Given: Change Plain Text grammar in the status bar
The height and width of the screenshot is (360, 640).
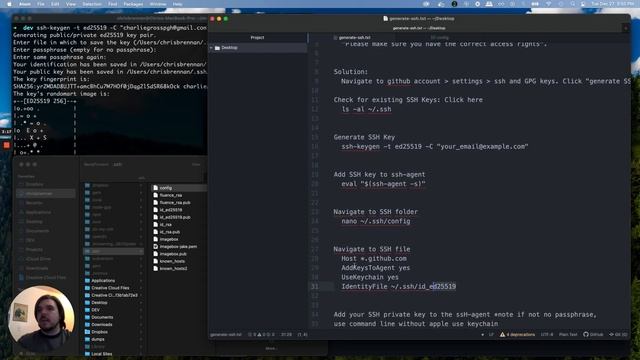Looking at the screenshot, I should (568, 334).
